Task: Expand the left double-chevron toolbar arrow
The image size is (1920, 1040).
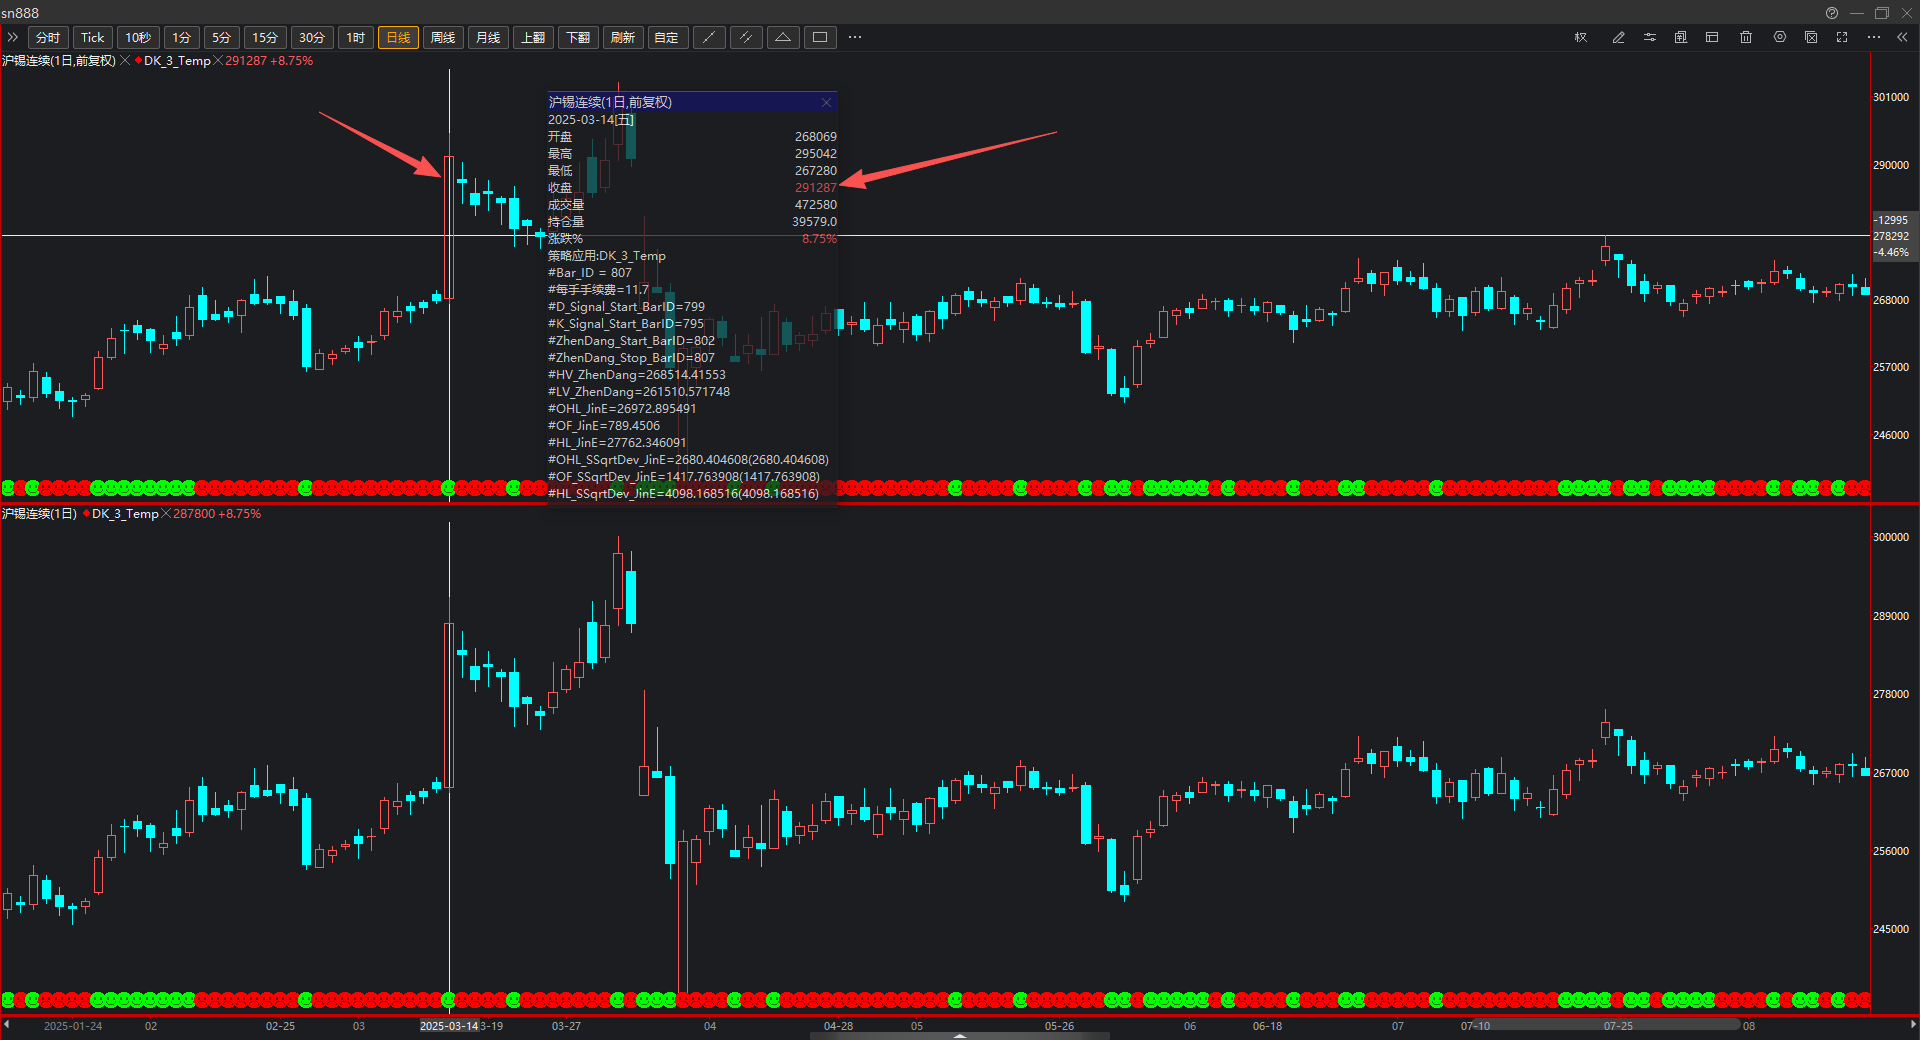Action: [x=13, y=38]
